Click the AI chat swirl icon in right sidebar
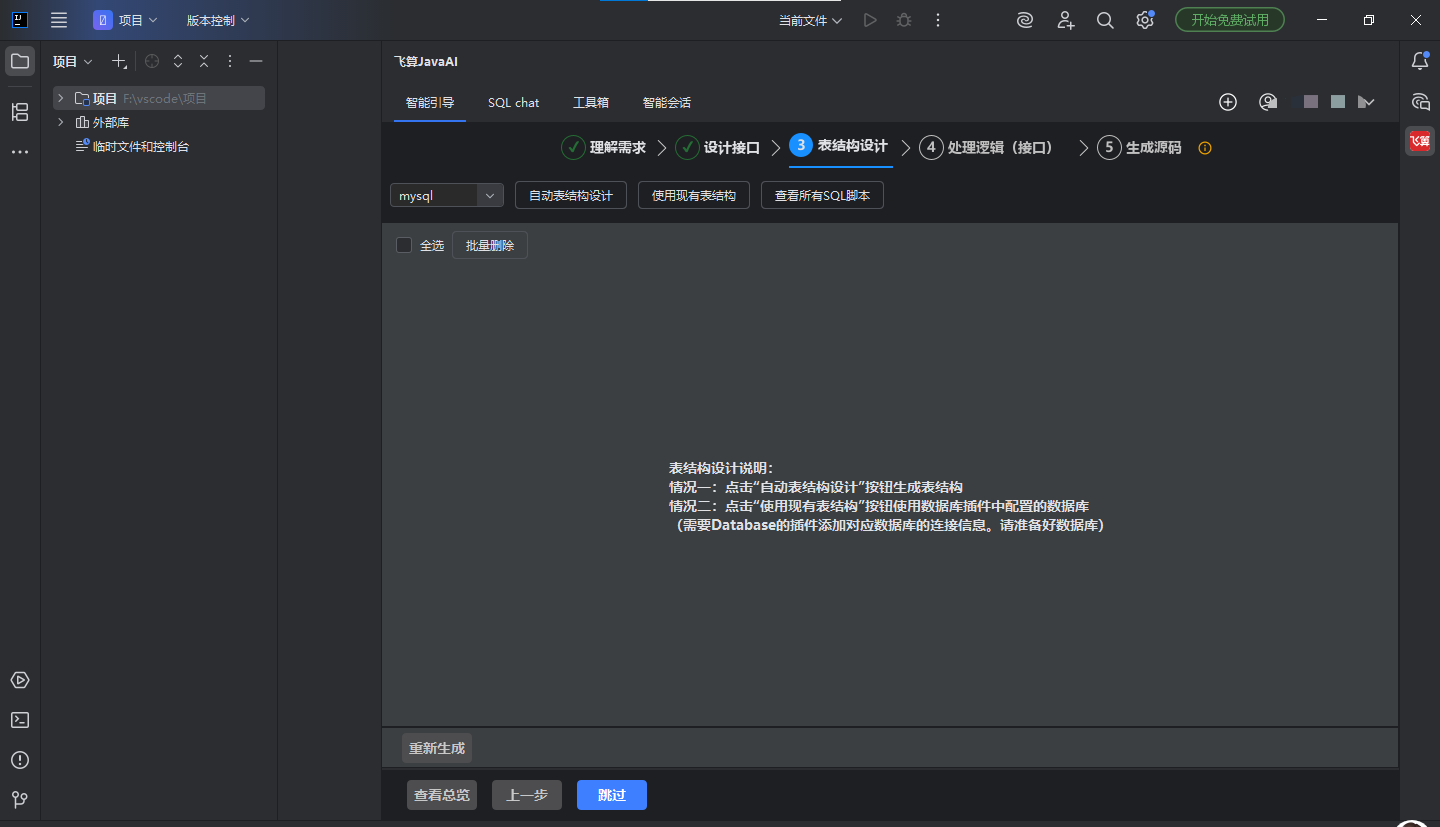This screenshot has height=827, width=1440. [x=1420, y=101]
